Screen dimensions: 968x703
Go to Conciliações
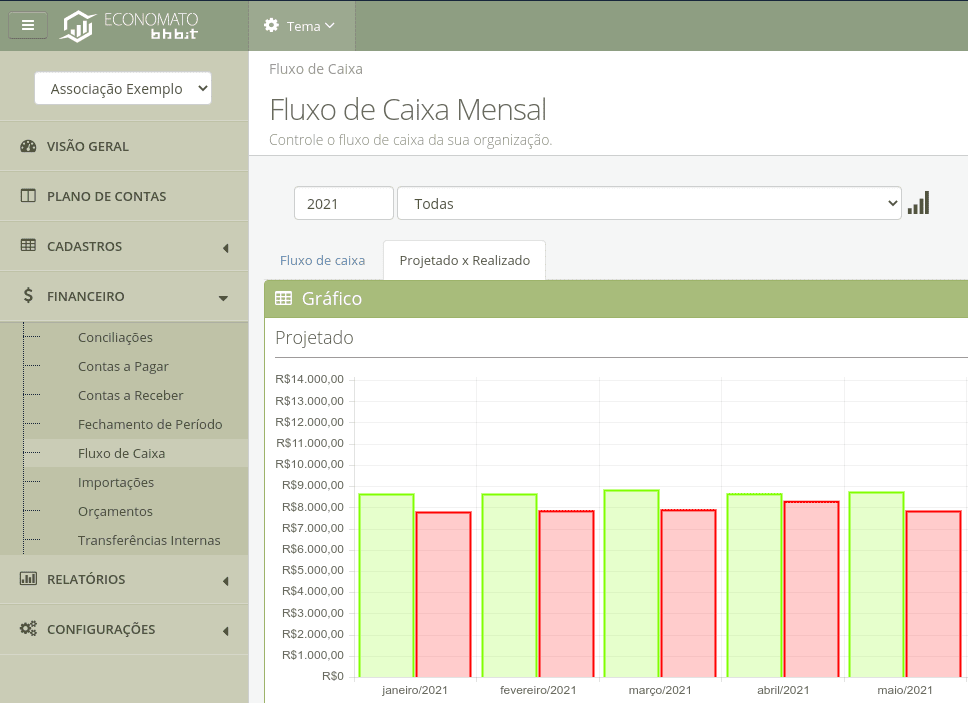[x=115, y=338]
